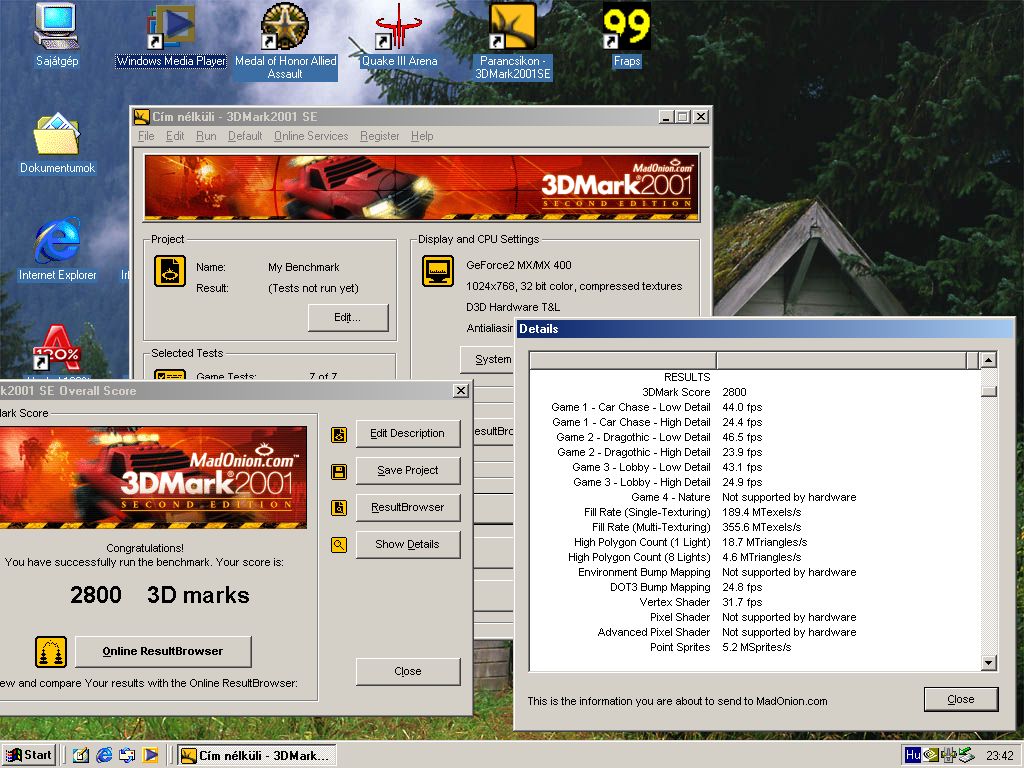The width and height of the screenshot is (1024, 768).
Task: Launch Internet Explorer from the desktop
Action: tap(57, 250)
